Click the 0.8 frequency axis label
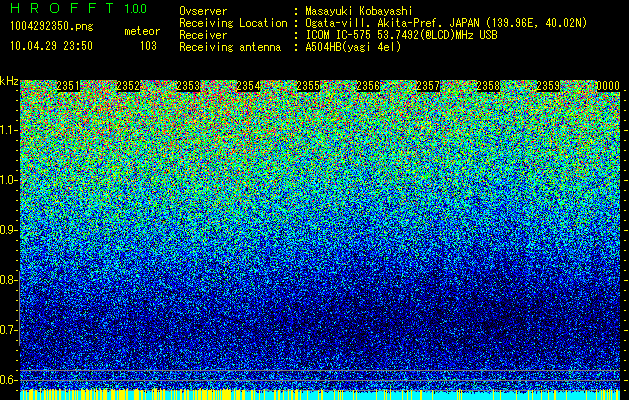The height and width of the screenshot is (400, 629). click(7, 280)
